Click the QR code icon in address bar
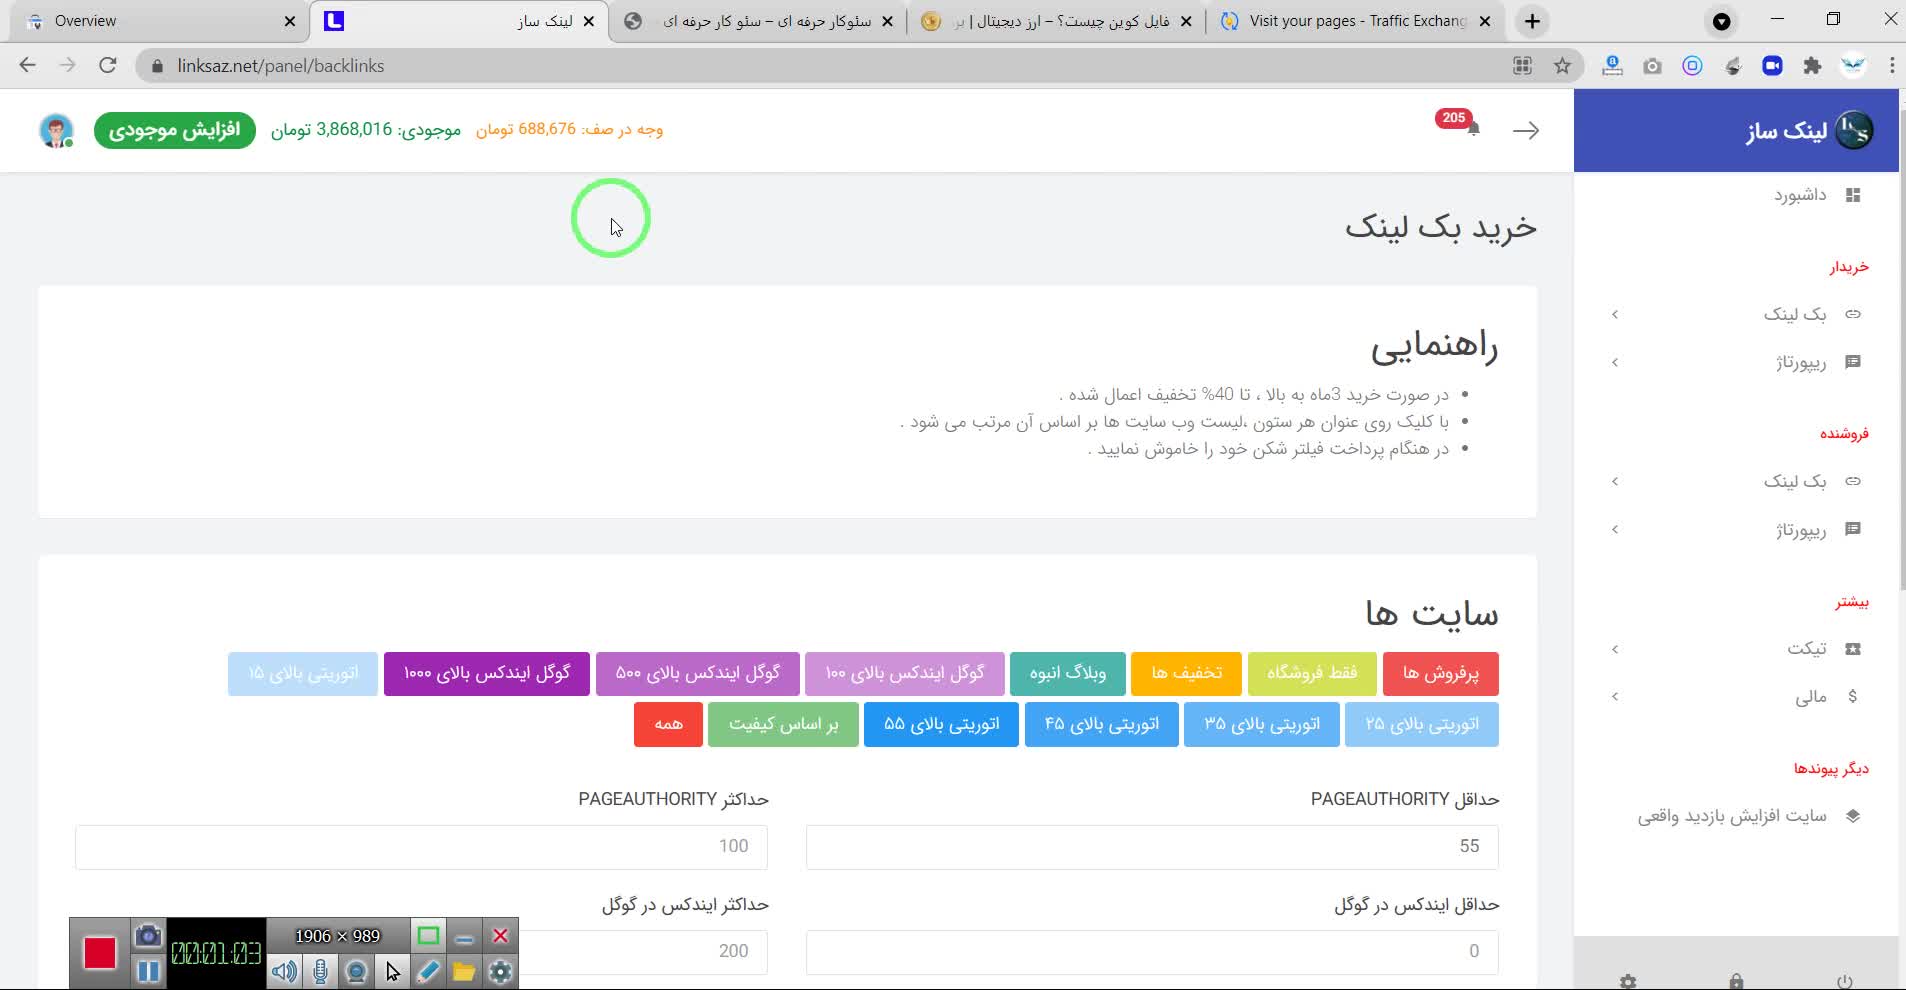 point(1522,66)
